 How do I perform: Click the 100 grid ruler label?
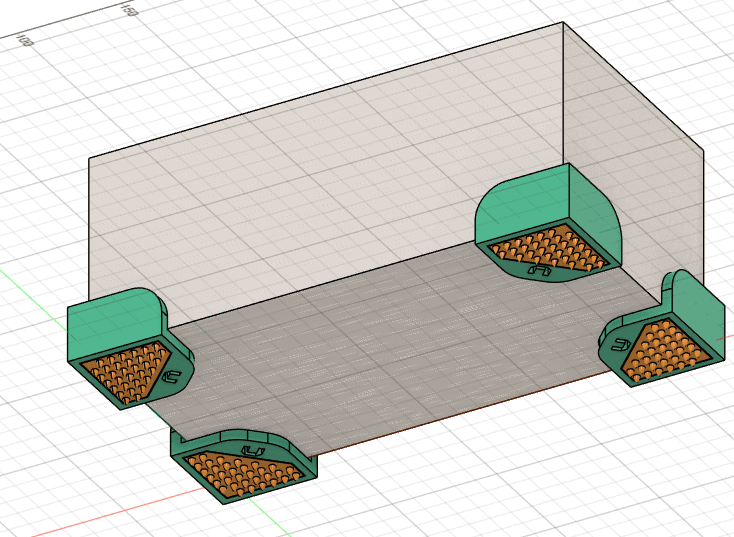click(24, 41)
